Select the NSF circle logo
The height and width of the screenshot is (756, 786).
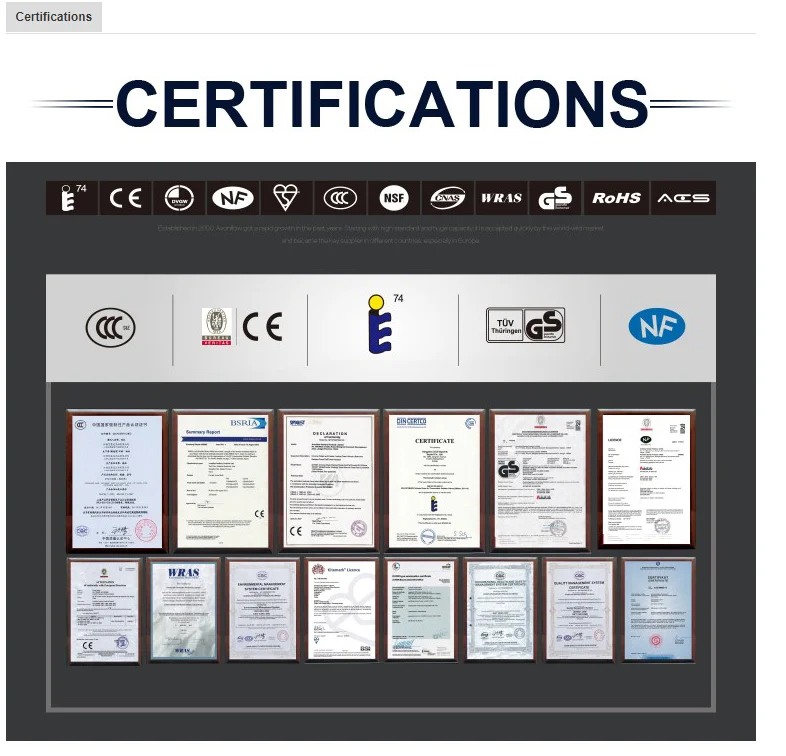tap(394, 198)
